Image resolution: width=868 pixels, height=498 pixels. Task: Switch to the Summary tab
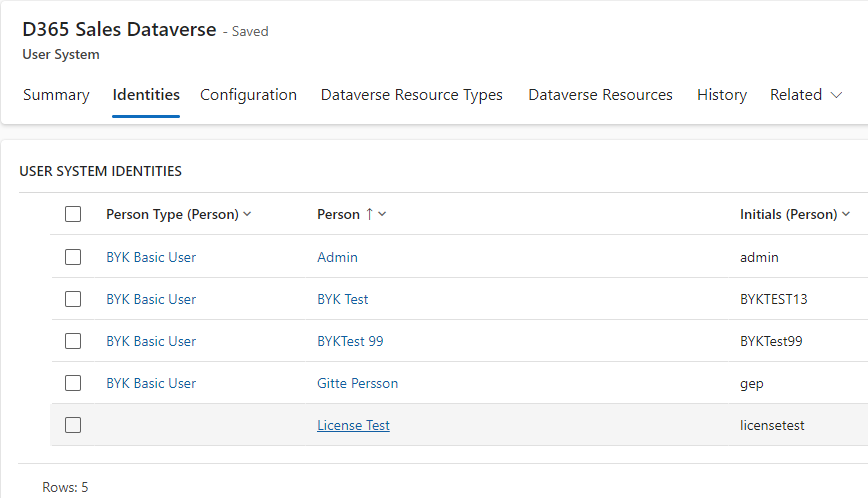pyautogui.click(x=56, y=95)
